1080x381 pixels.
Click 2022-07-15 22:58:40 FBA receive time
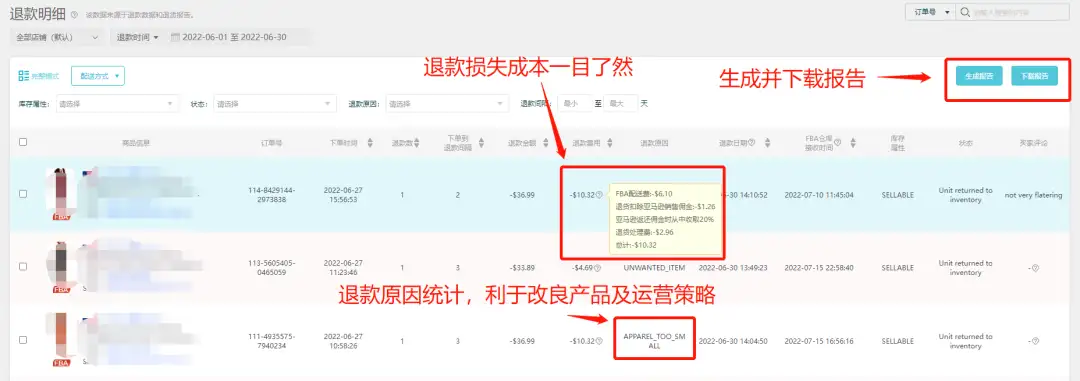[819, 267]
